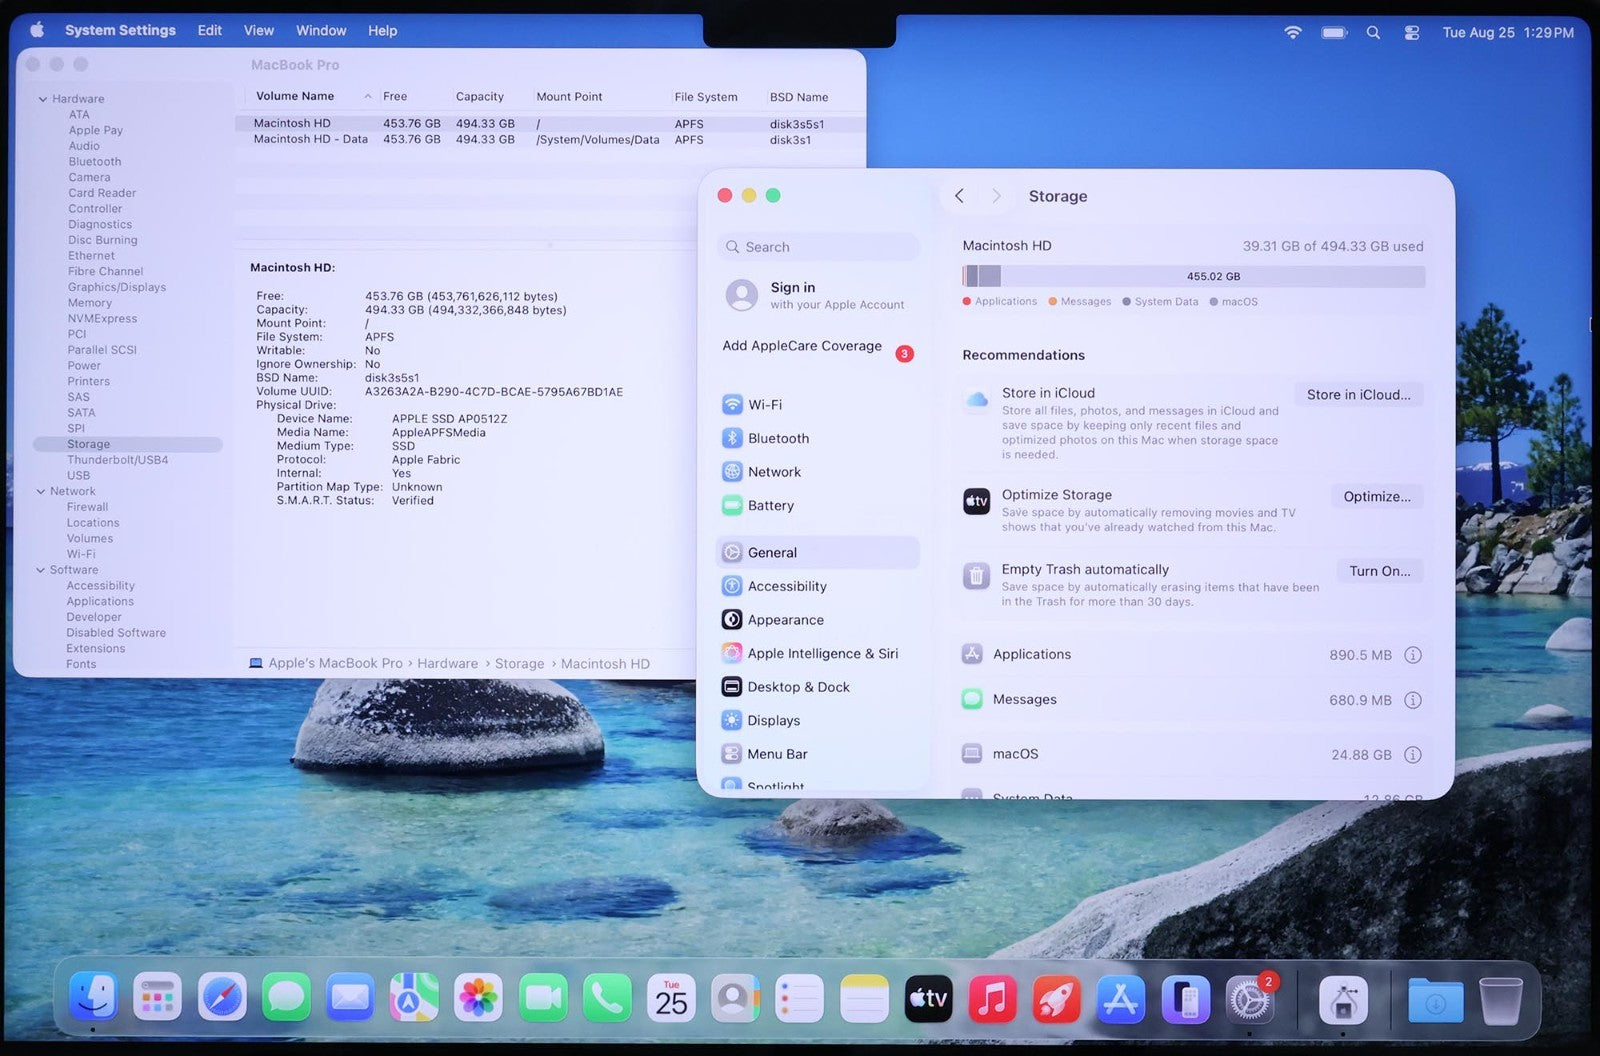Image resolution: width=1600 pixels, height=1056 pixels.
Task: Open the Photos app in the Dock
Action: 478,997
